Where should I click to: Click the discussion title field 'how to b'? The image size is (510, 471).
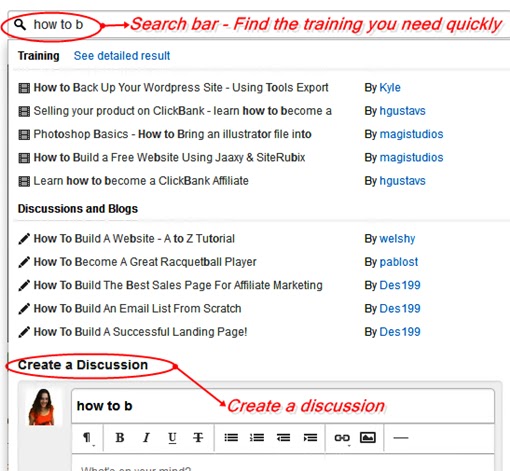click(283, 406)
